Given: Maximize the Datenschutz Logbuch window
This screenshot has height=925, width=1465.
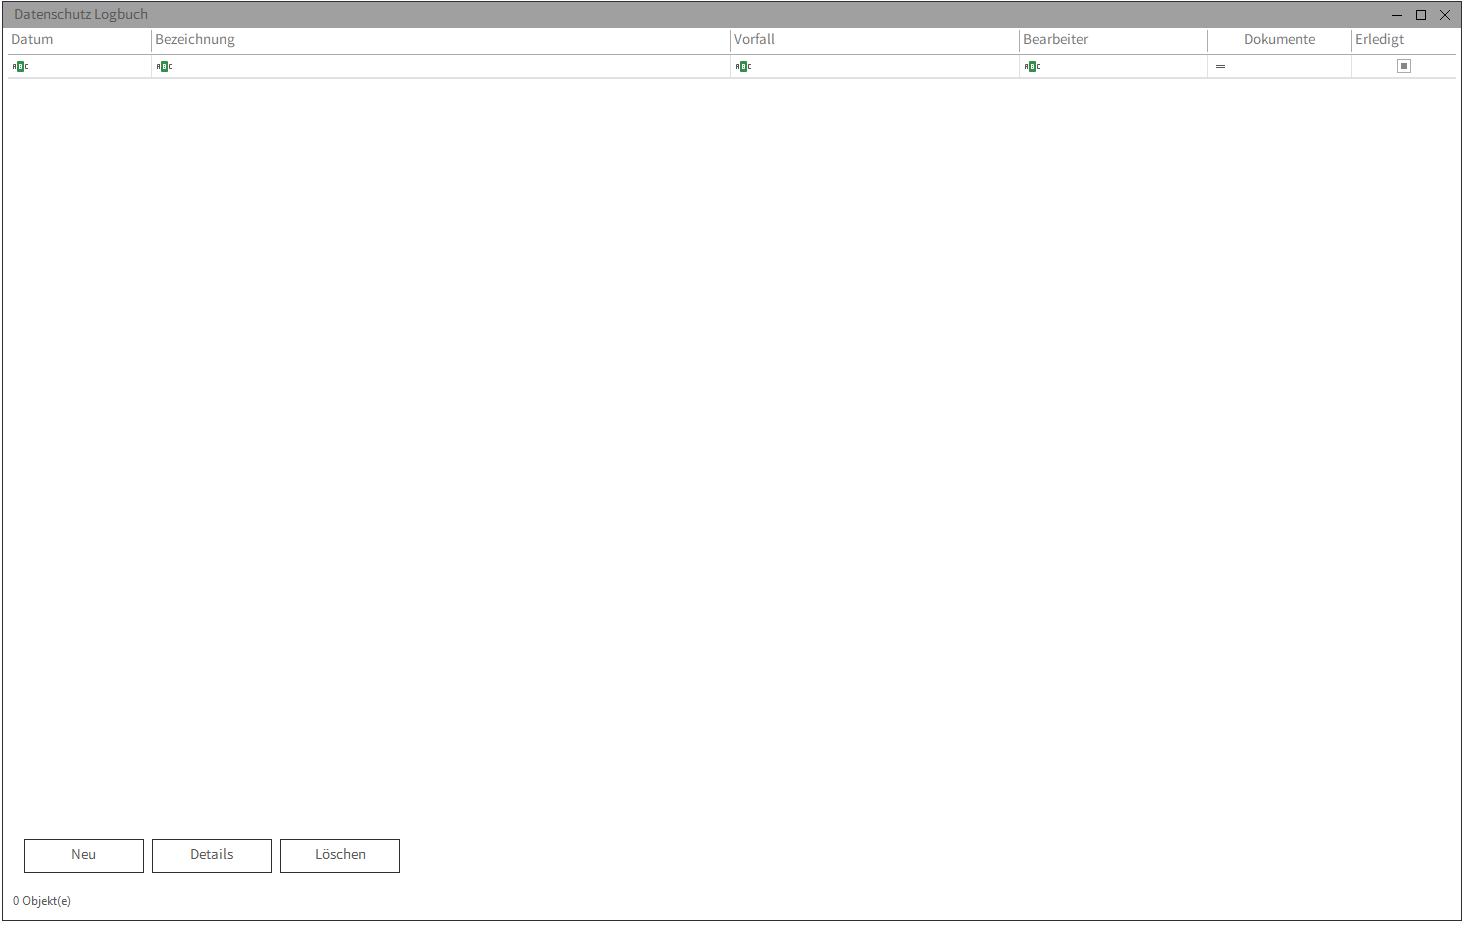Looking at the screenshot, I should point(1421,15).
